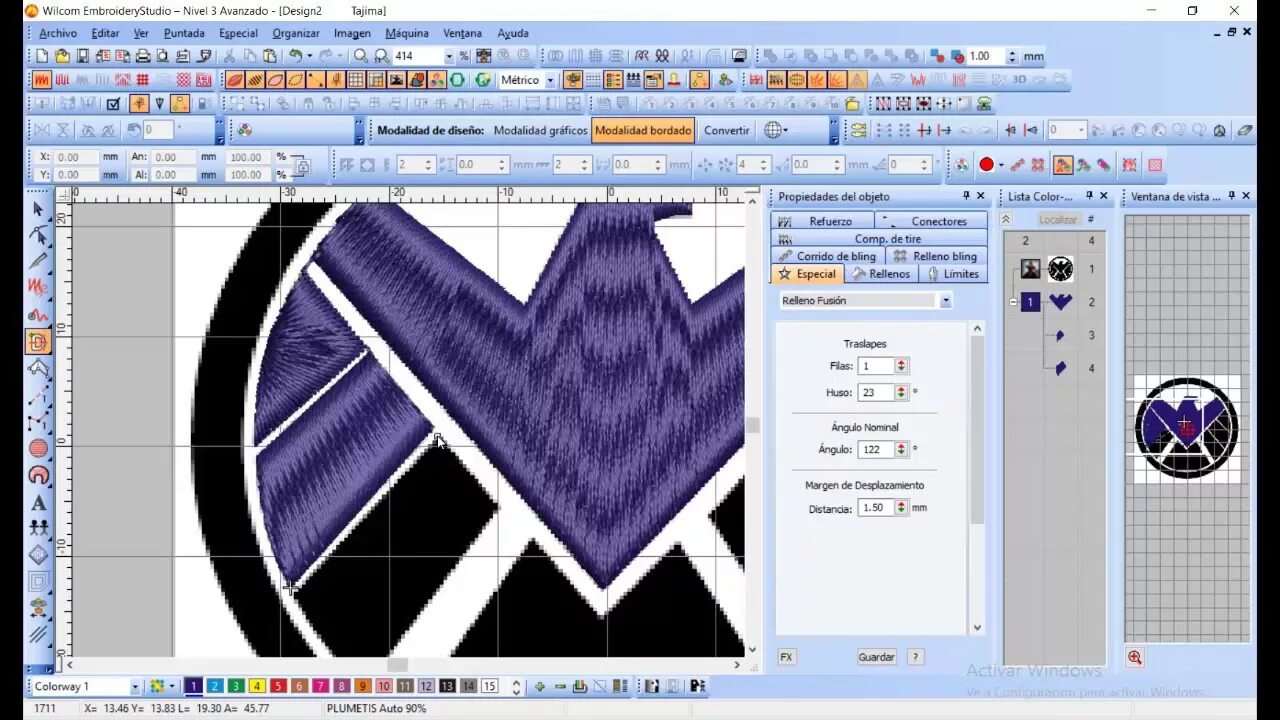Click the Distancia 1.50 input field
Image resolution: width=1280 pixels, height=720 pixels.
(876, 508)
